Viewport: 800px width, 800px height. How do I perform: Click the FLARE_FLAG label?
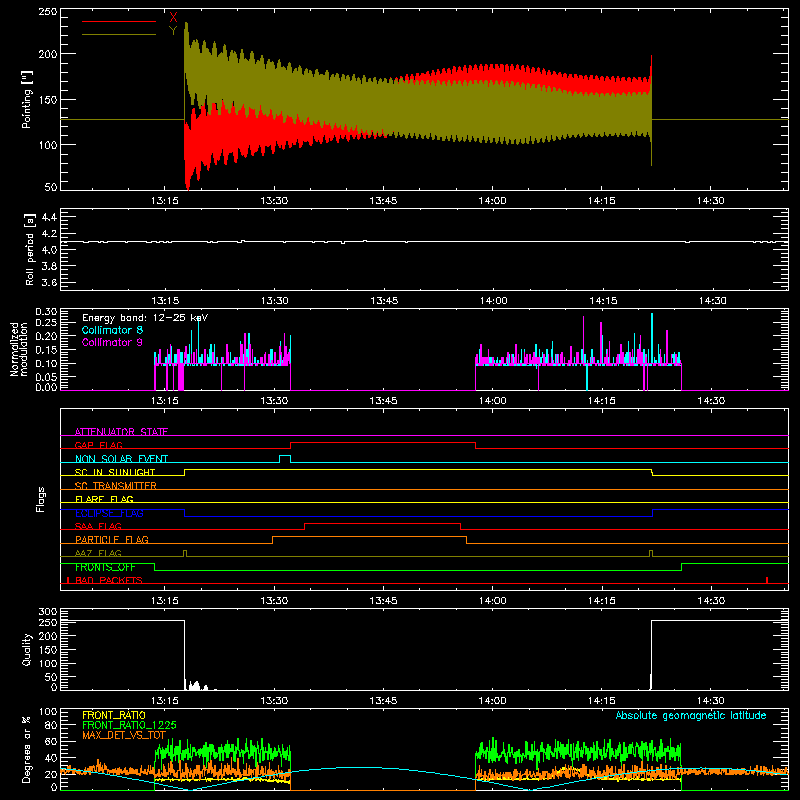[x=104, y=499]
